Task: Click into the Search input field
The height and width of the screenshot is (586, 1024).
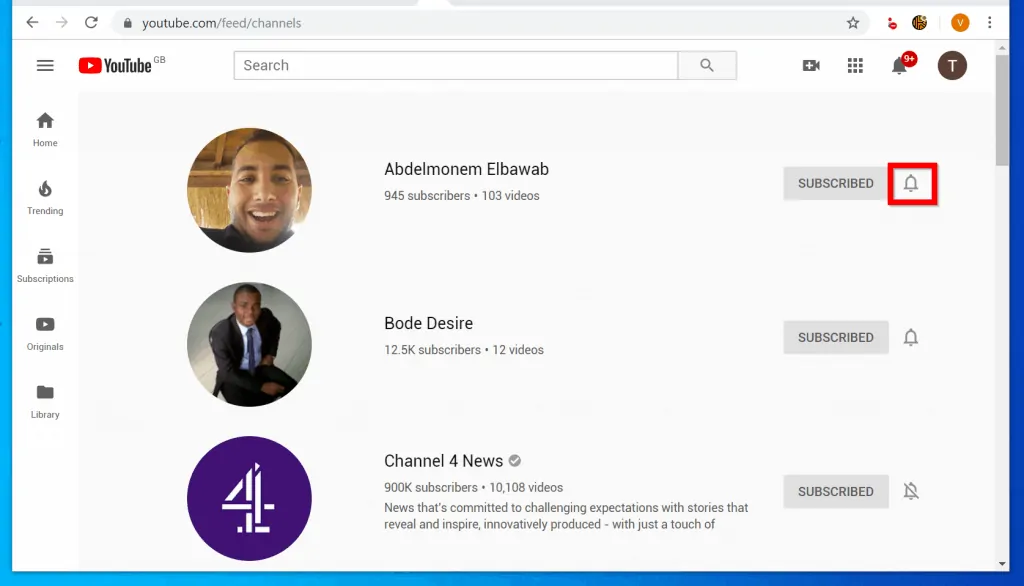Action: (455, 66)
